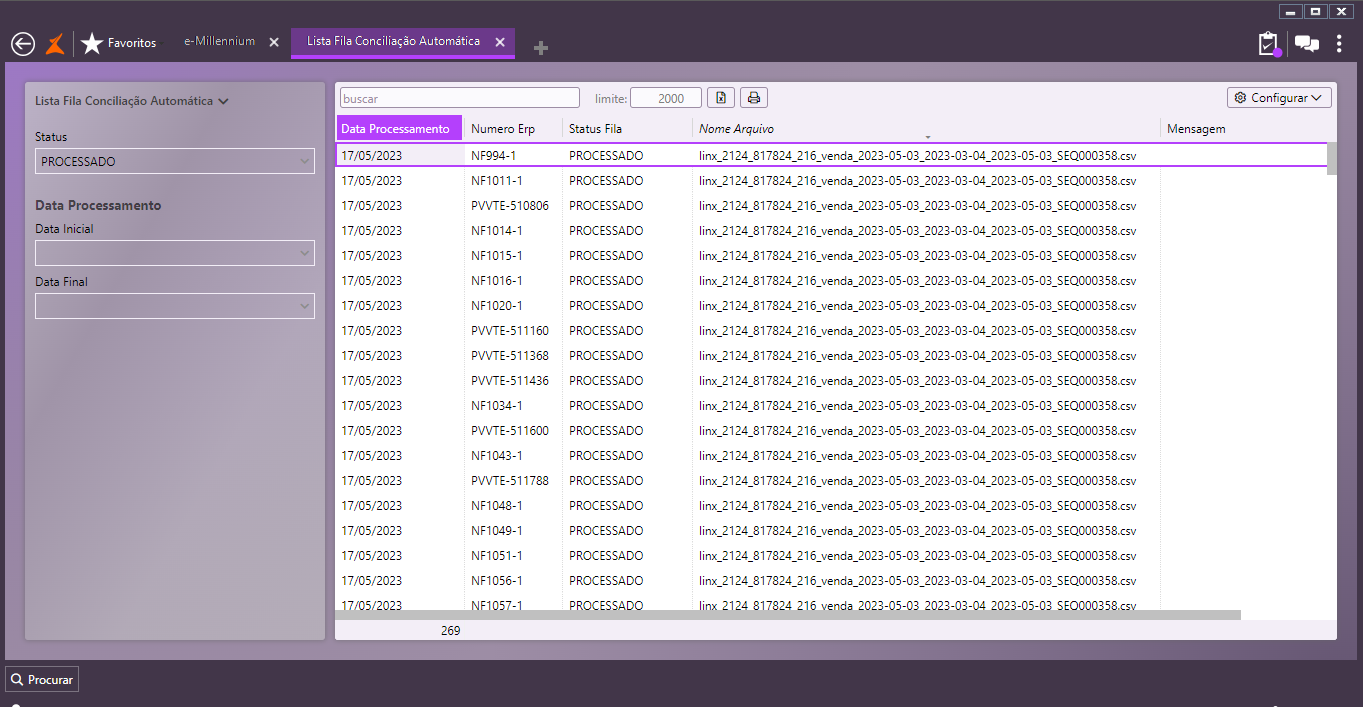The height and width of the screenshot is (707, 1363).
Task: Close the Lista Fila Conciliação Automática tab
Action: pos(500,42)
